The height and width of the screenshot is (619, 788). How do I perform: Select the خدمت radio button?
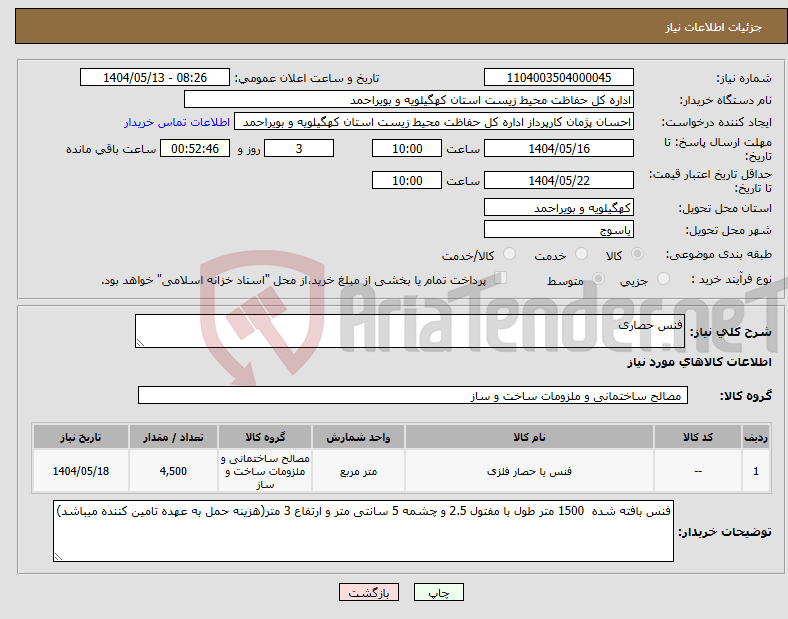coord(581,254)
